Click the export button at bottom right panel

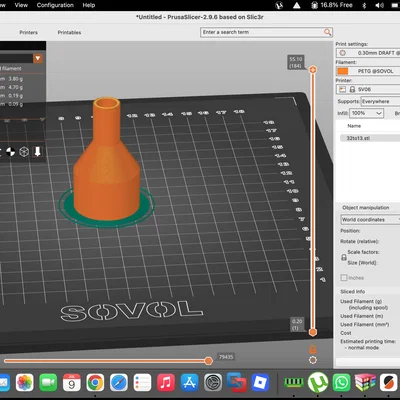[x=368, y=362]
